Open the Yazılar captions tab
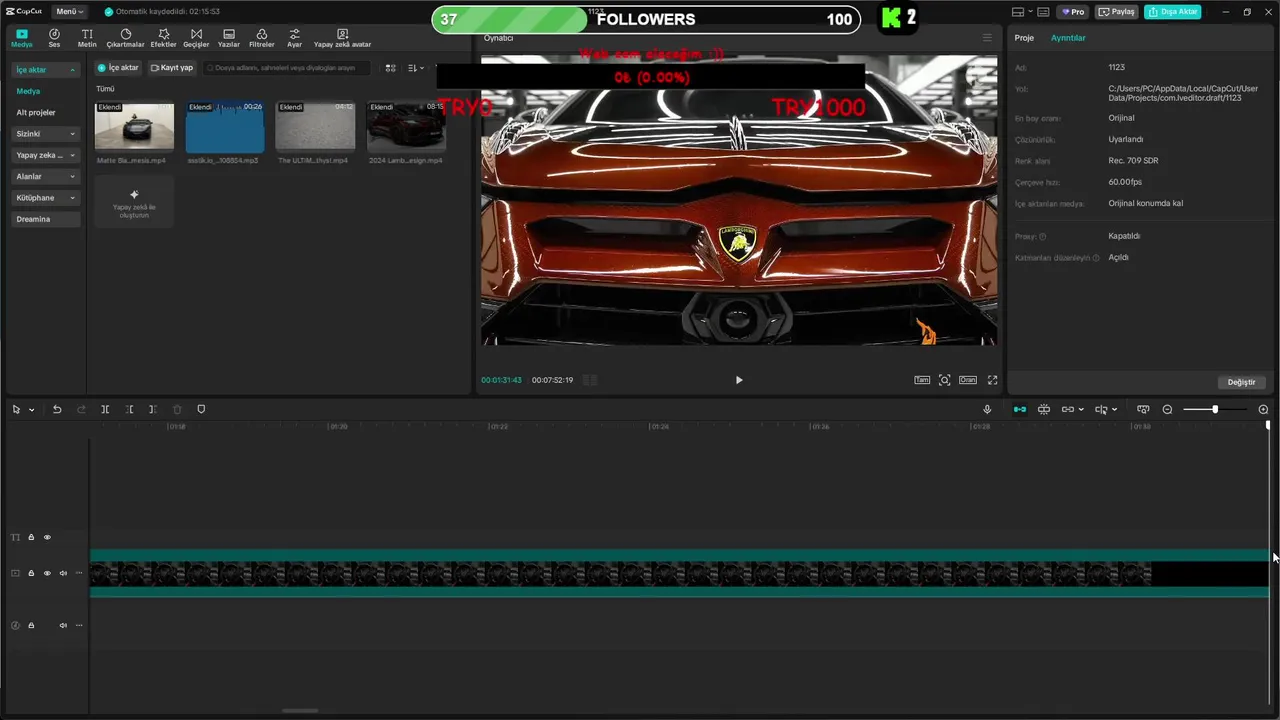Image resolution: width=1280 pixels, height=720 pixels. coord(229,38)
